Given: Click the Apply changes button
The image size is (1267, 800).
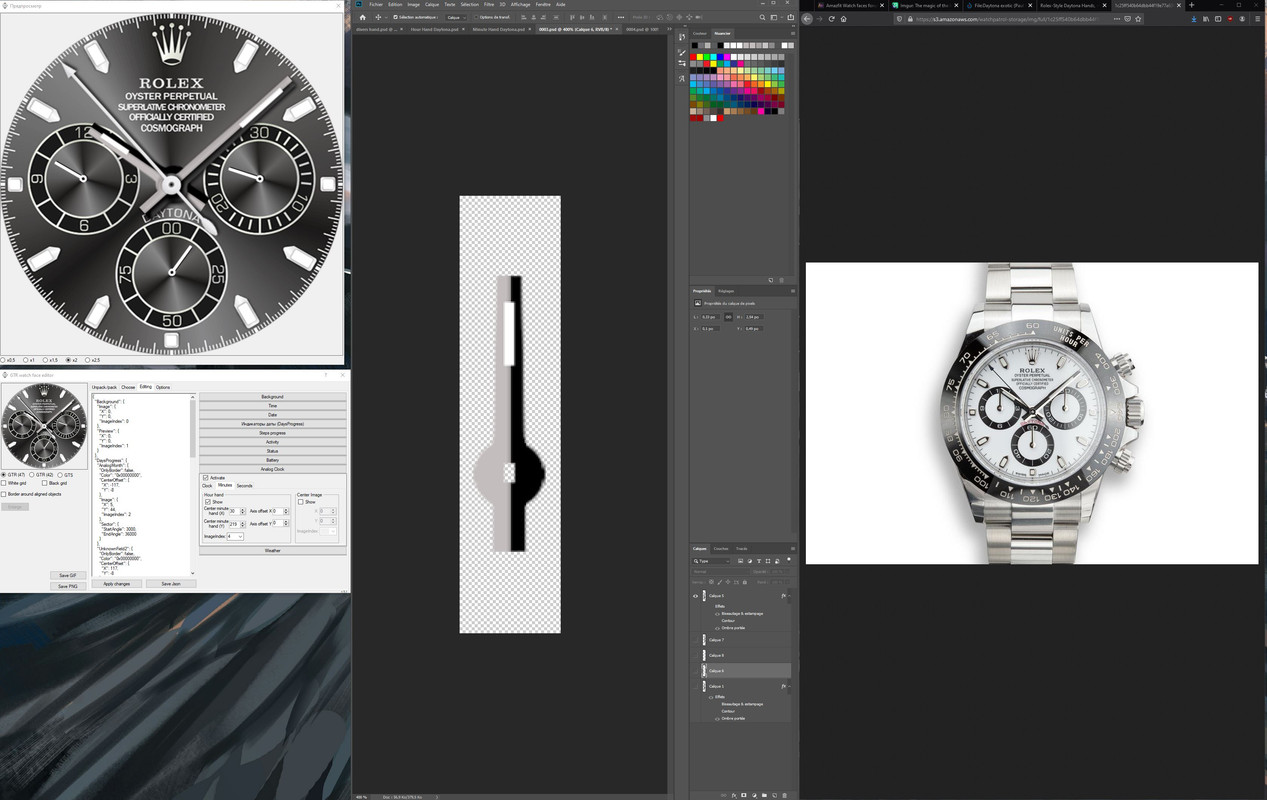Looking at the screenshot, I should [117, 584].
